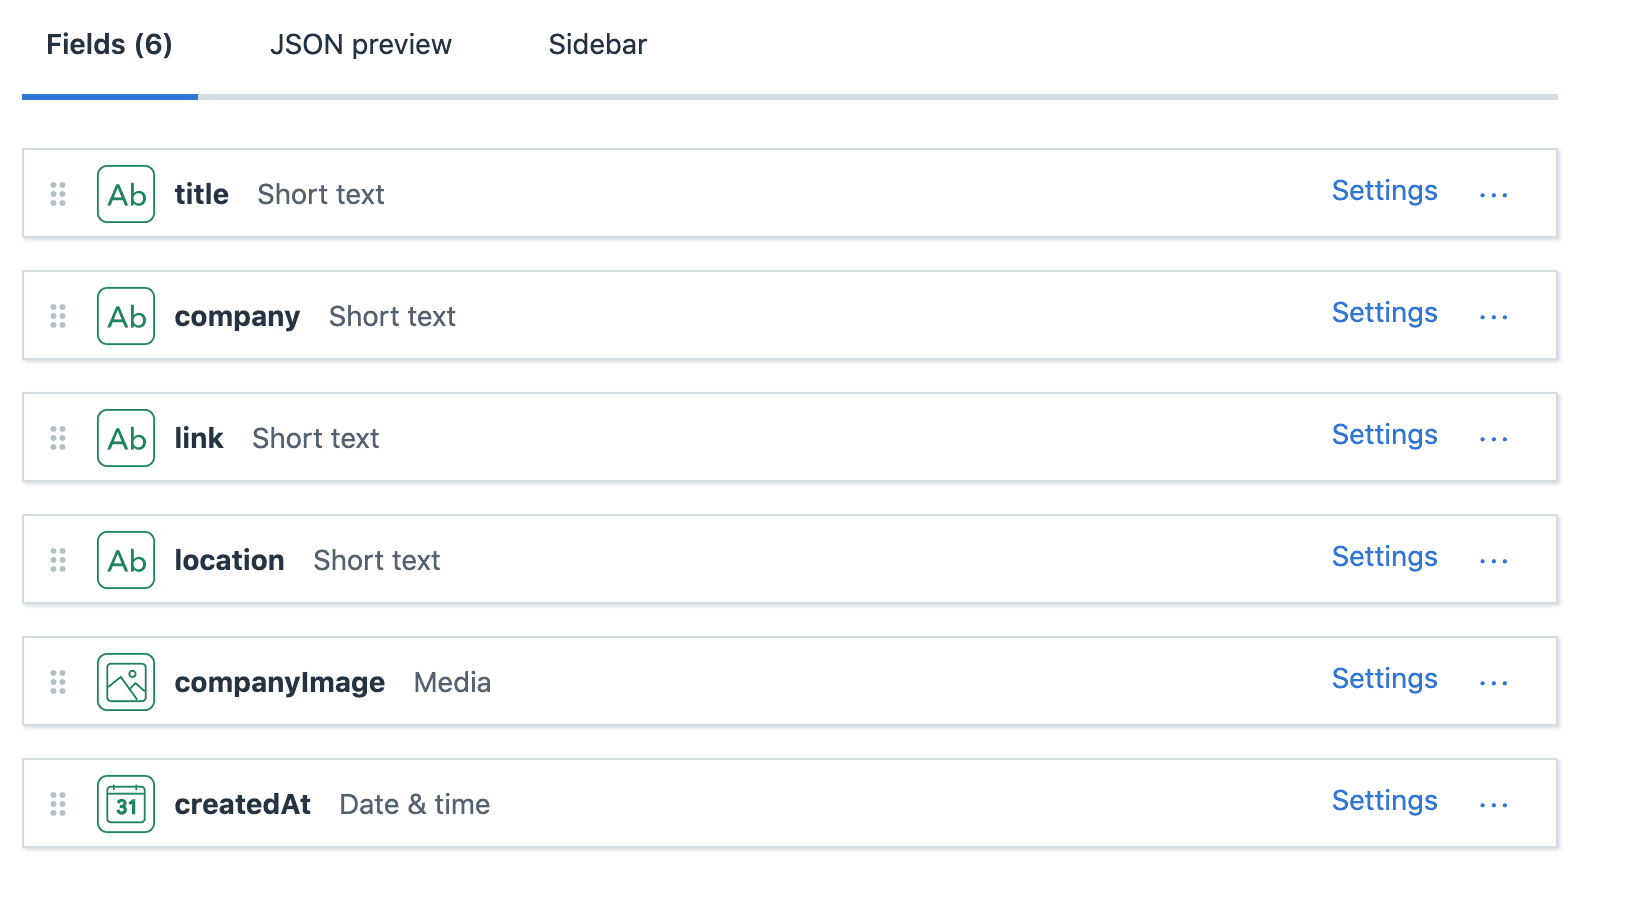
Task: Click the Ab icon beside link field
Action: pyautogui.click(x=126, y=438)
